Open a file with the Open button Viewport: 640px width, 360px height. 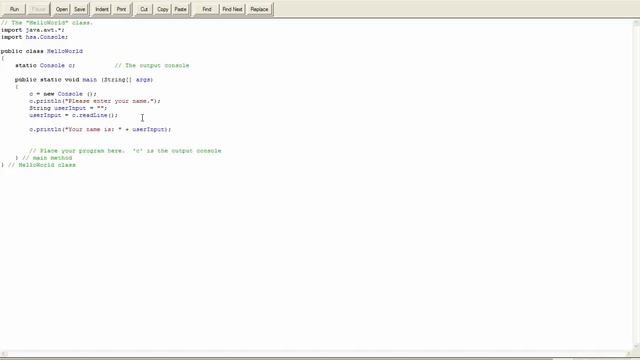(62, 9)
